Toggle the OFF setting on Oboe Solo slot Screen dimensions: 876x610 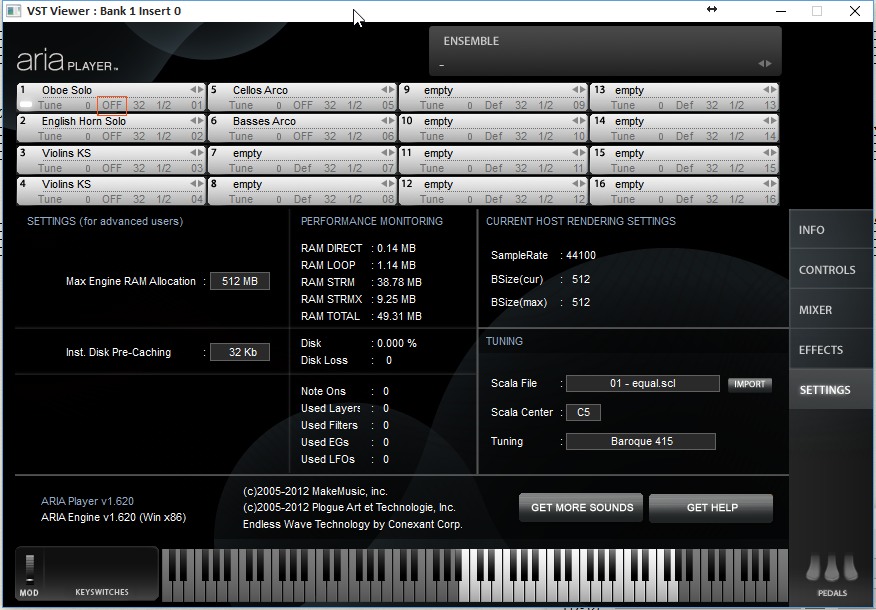click(x=112, y=105)
